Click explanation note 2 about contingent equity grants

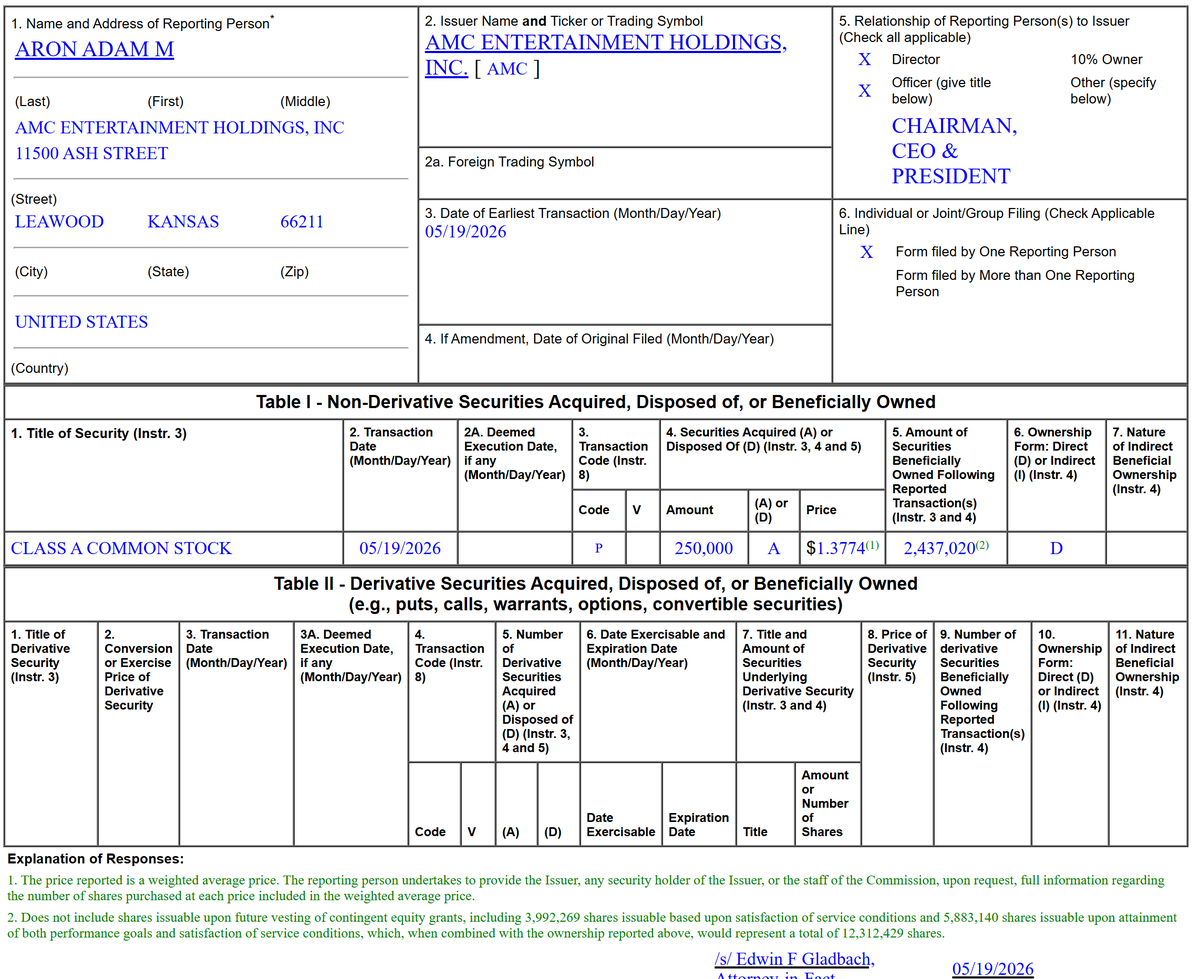pos(593,925)
